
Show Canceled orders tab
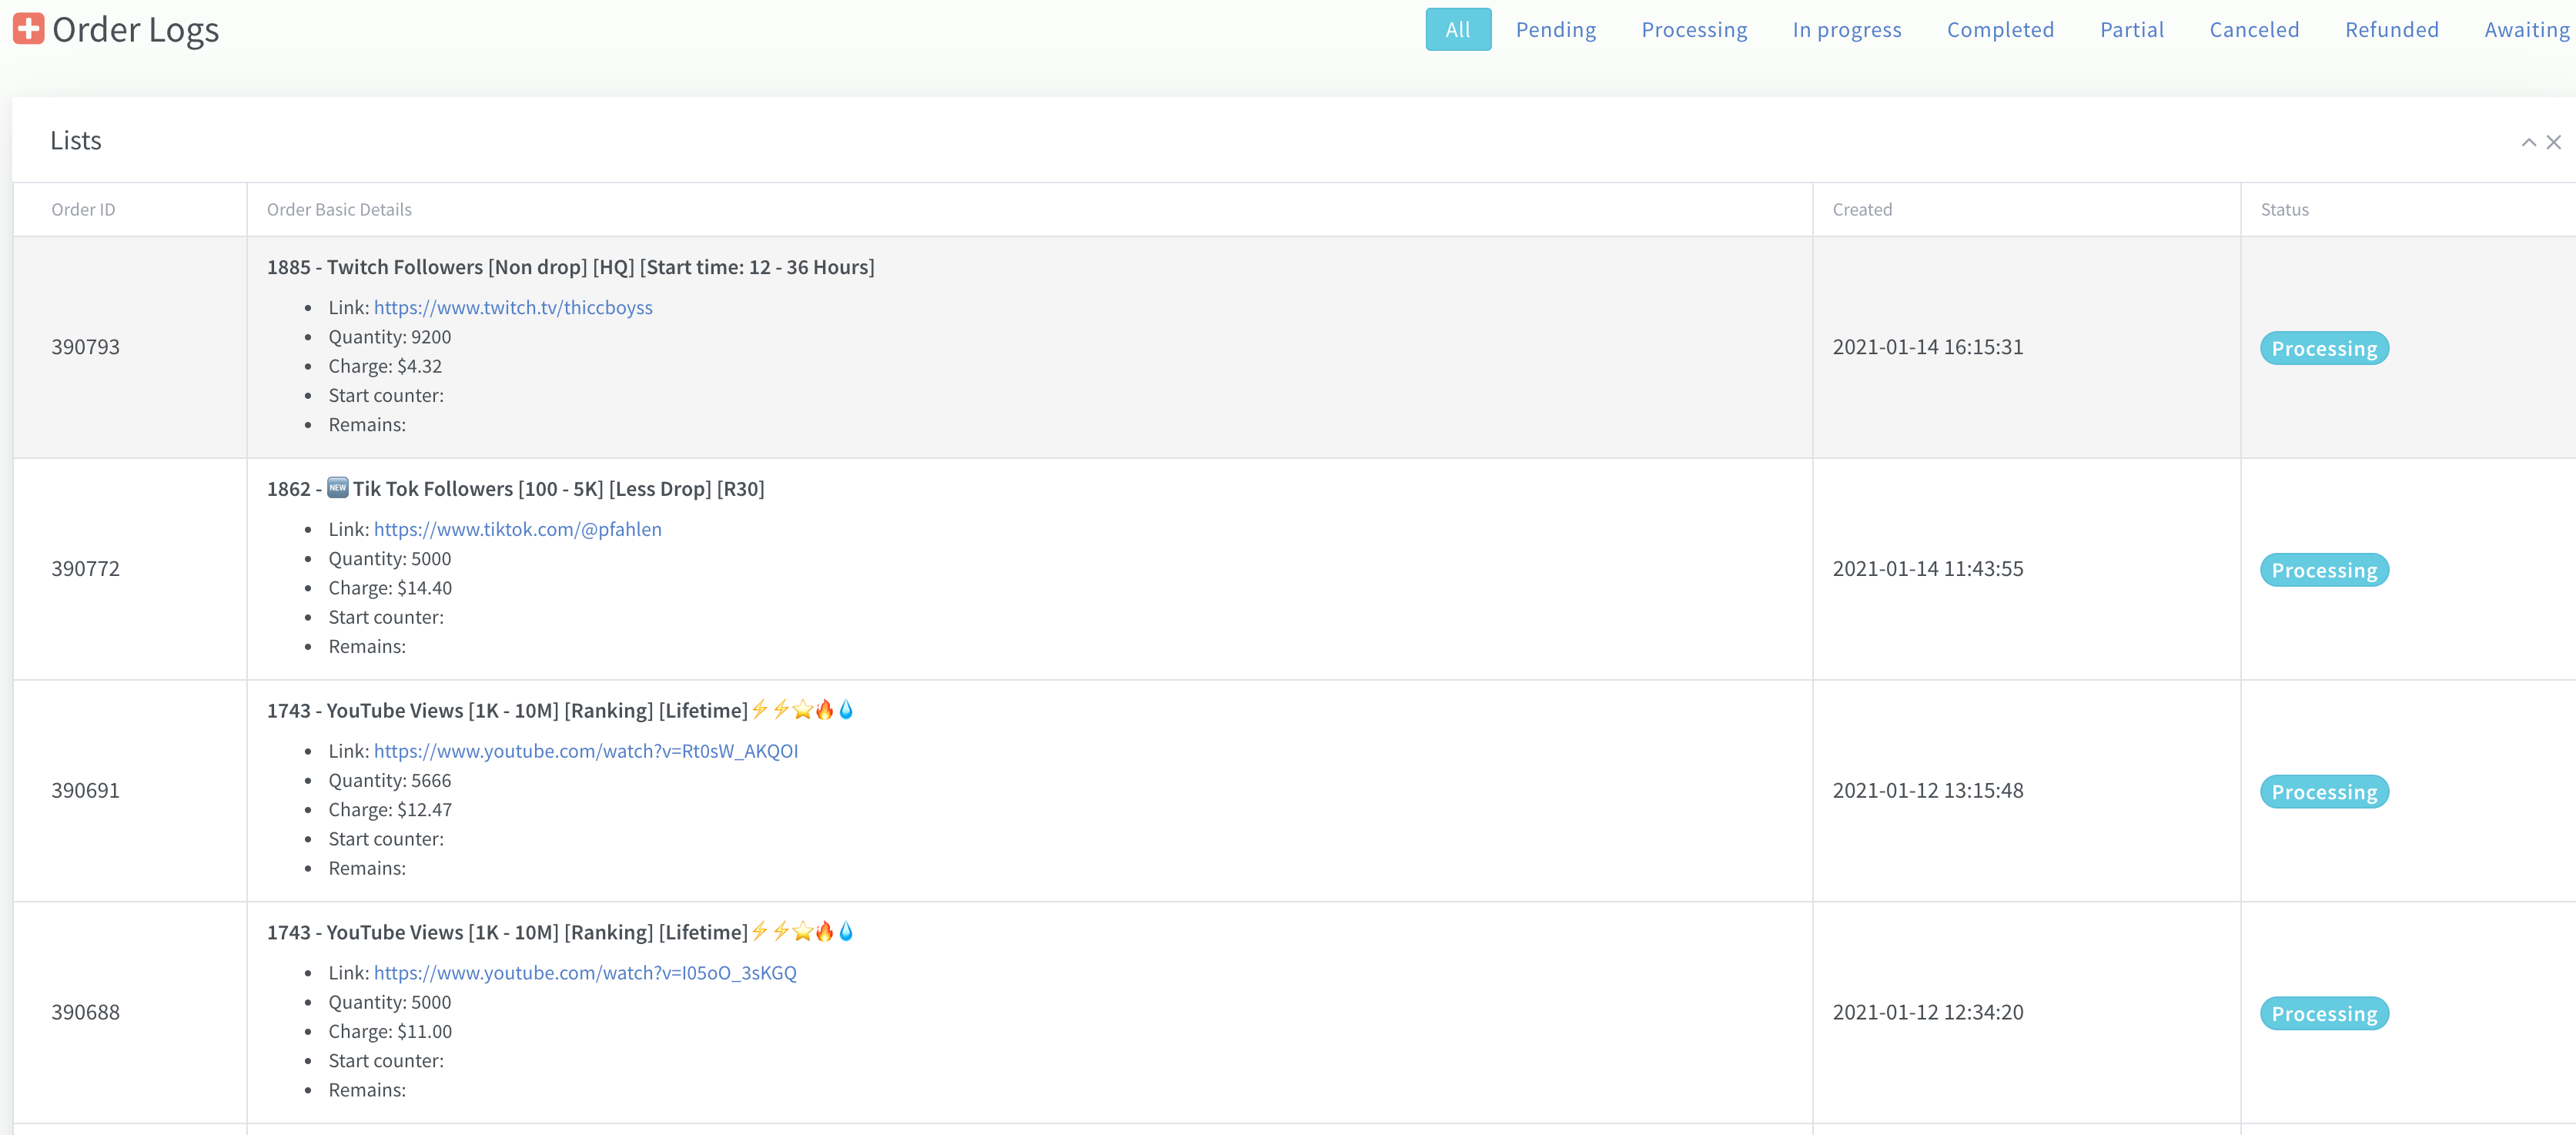coord(2253,29)
